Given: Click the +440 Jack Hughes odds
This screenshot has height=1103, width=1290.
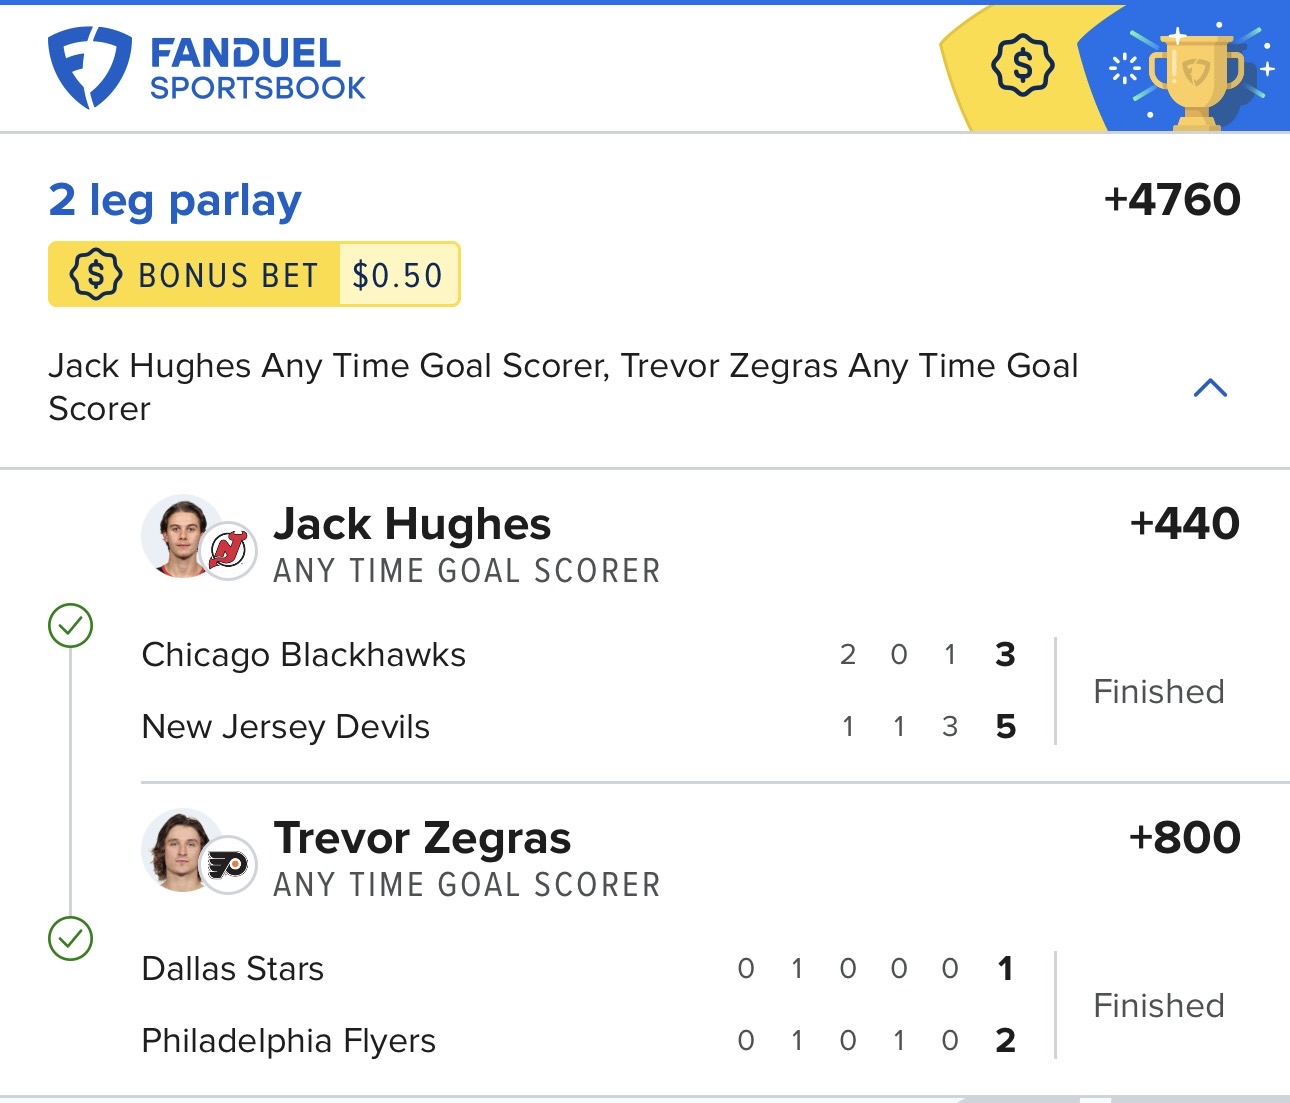Looking at the screenshot, I should click(1184, 524).
